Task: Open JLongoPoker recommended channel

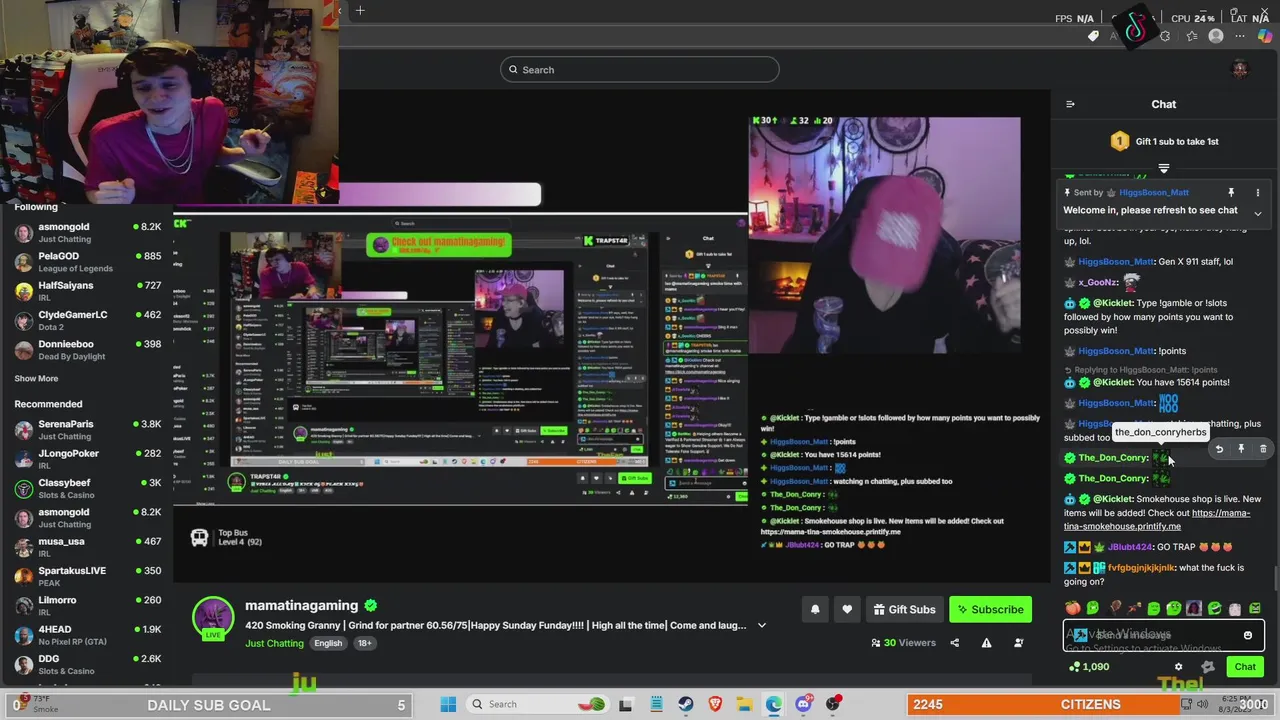Action: click(x=86, y=459)
